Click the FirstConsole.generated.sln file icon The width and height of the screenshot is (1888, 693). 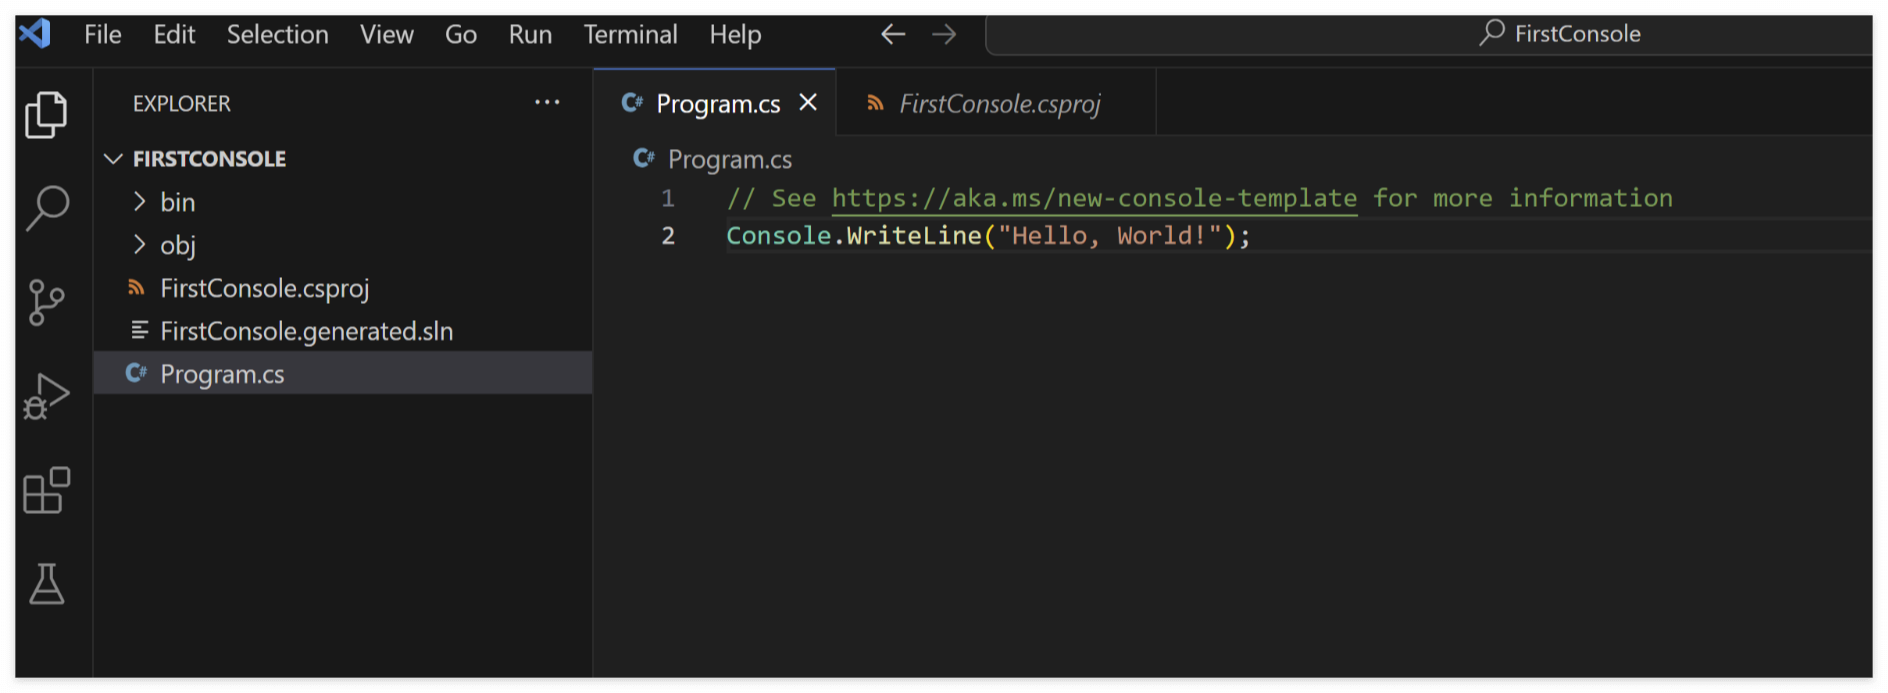click(x=140, y=330)
